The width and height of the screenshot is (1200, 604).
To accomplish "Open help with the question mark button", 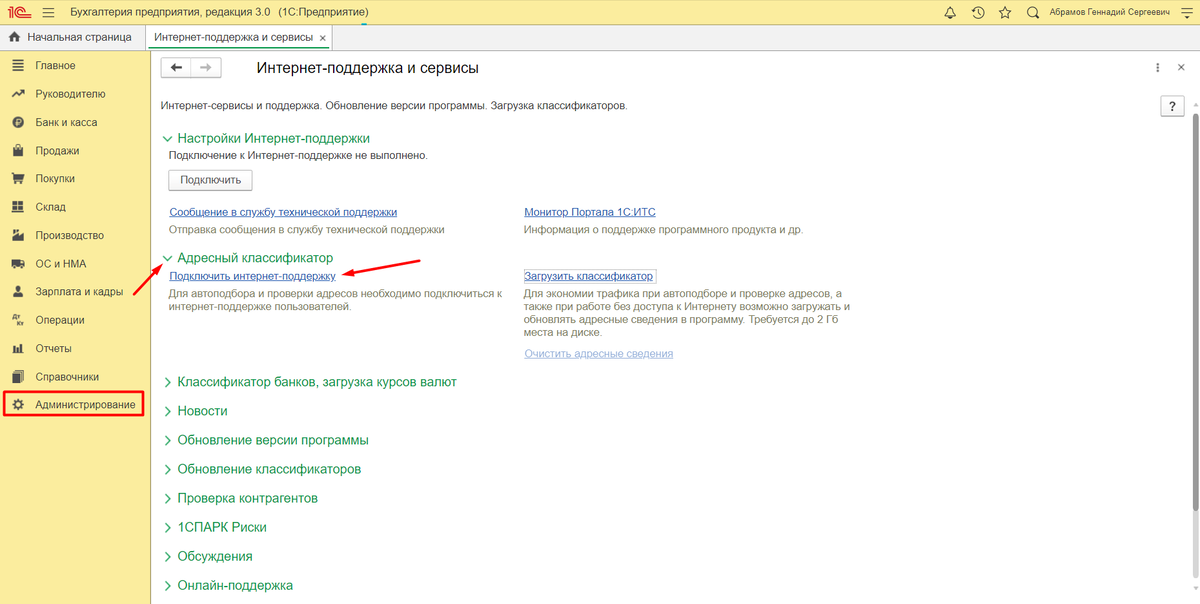I will (1172, 106).
